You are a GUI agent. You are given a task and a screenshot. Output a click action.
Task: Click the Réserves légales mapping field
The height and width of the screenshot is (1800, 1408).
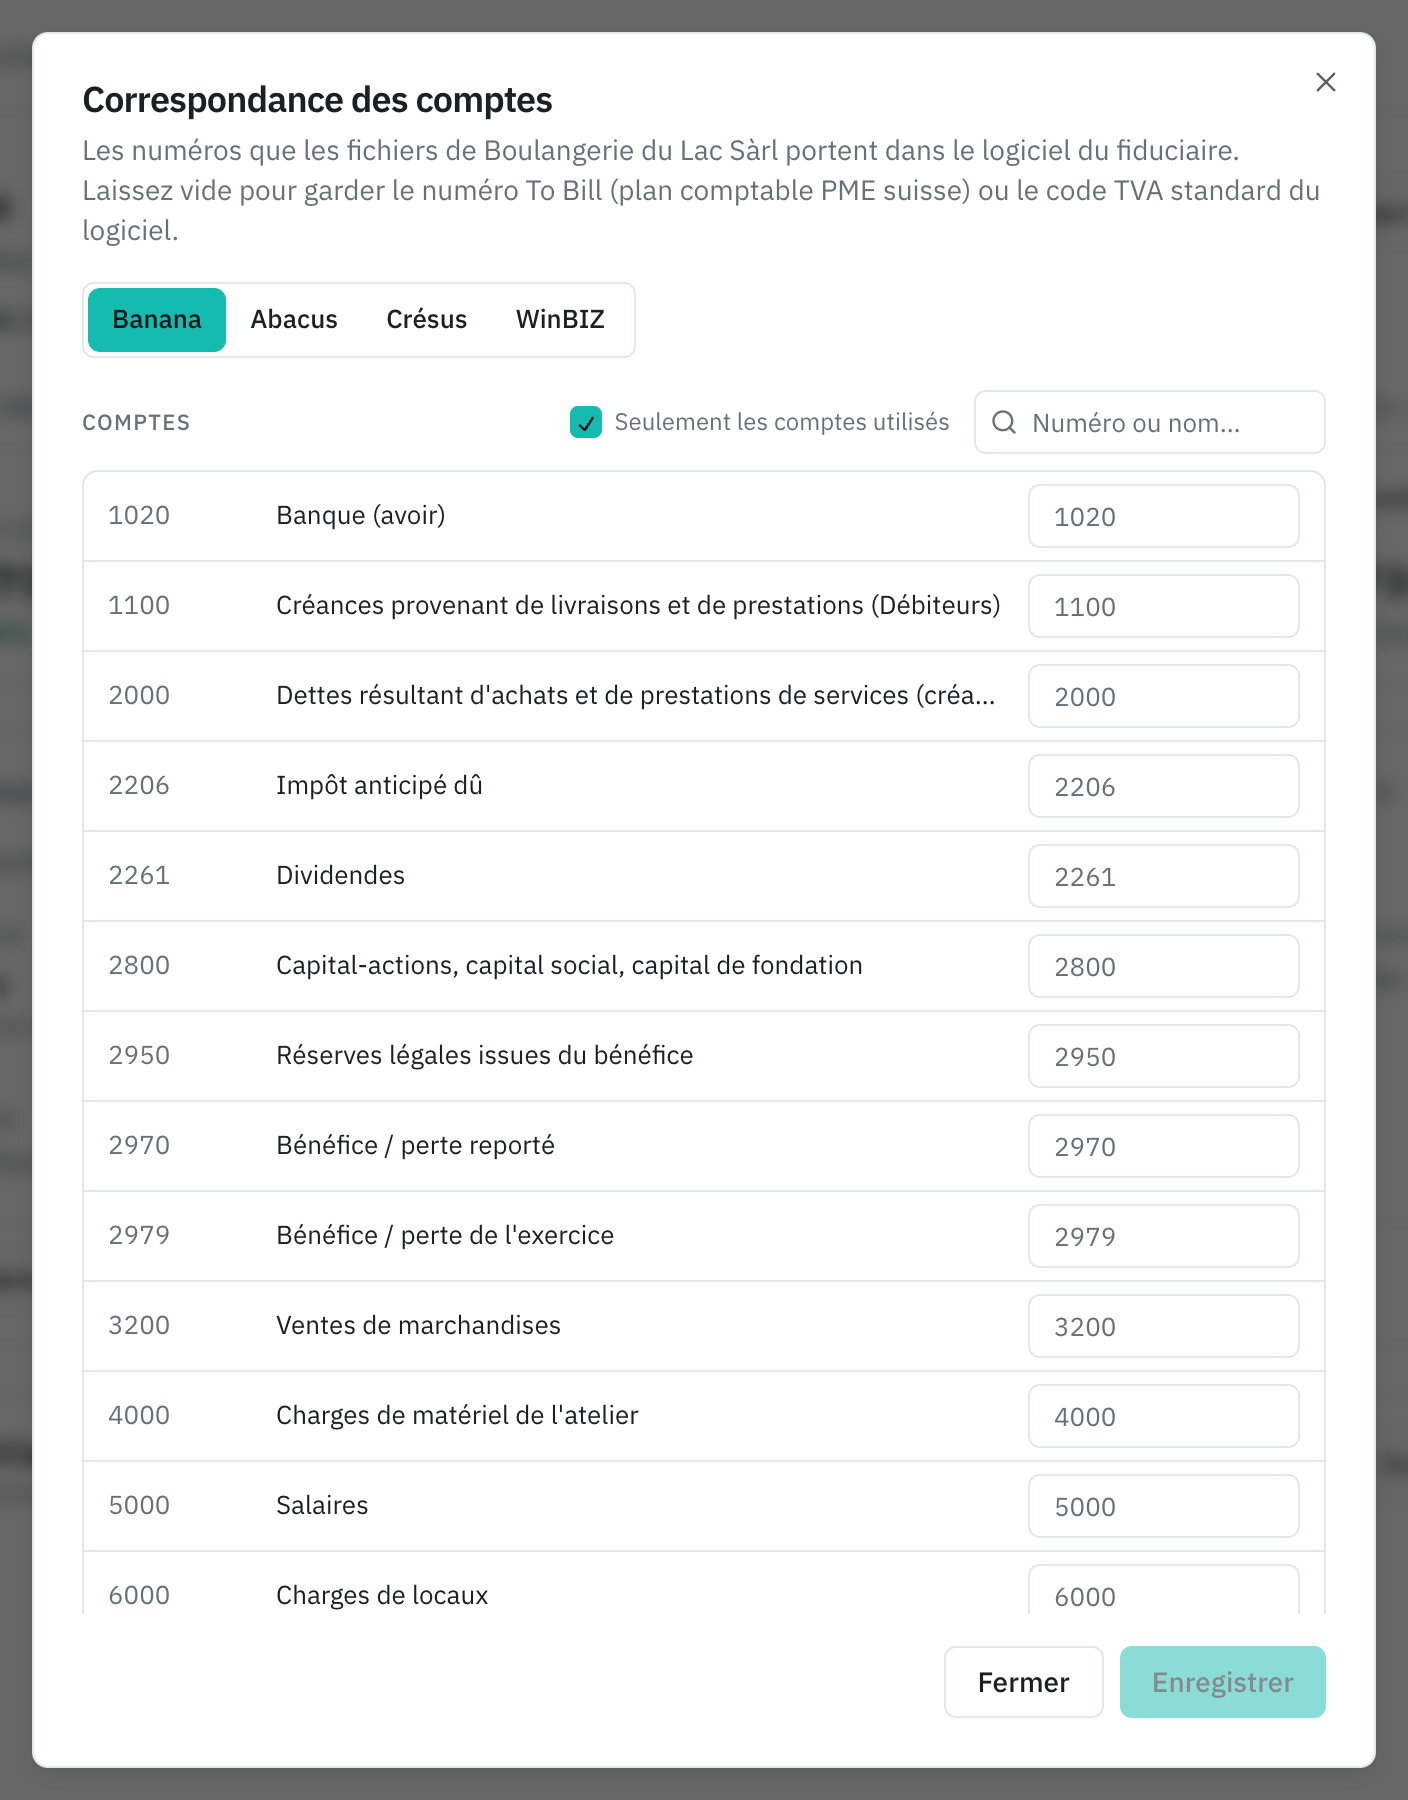(1164, 1056)
